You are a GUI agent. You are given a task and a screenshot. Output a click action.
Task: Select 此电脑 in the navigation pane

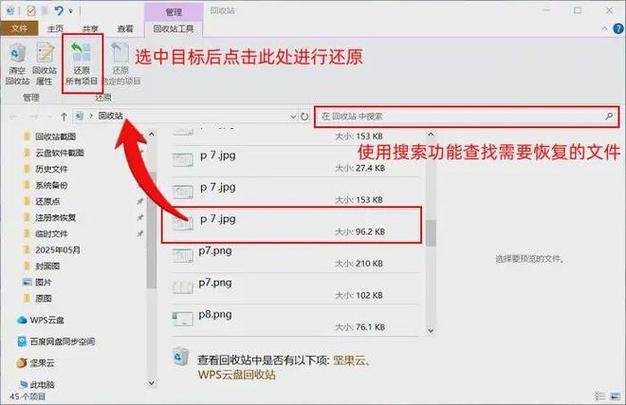42,384
